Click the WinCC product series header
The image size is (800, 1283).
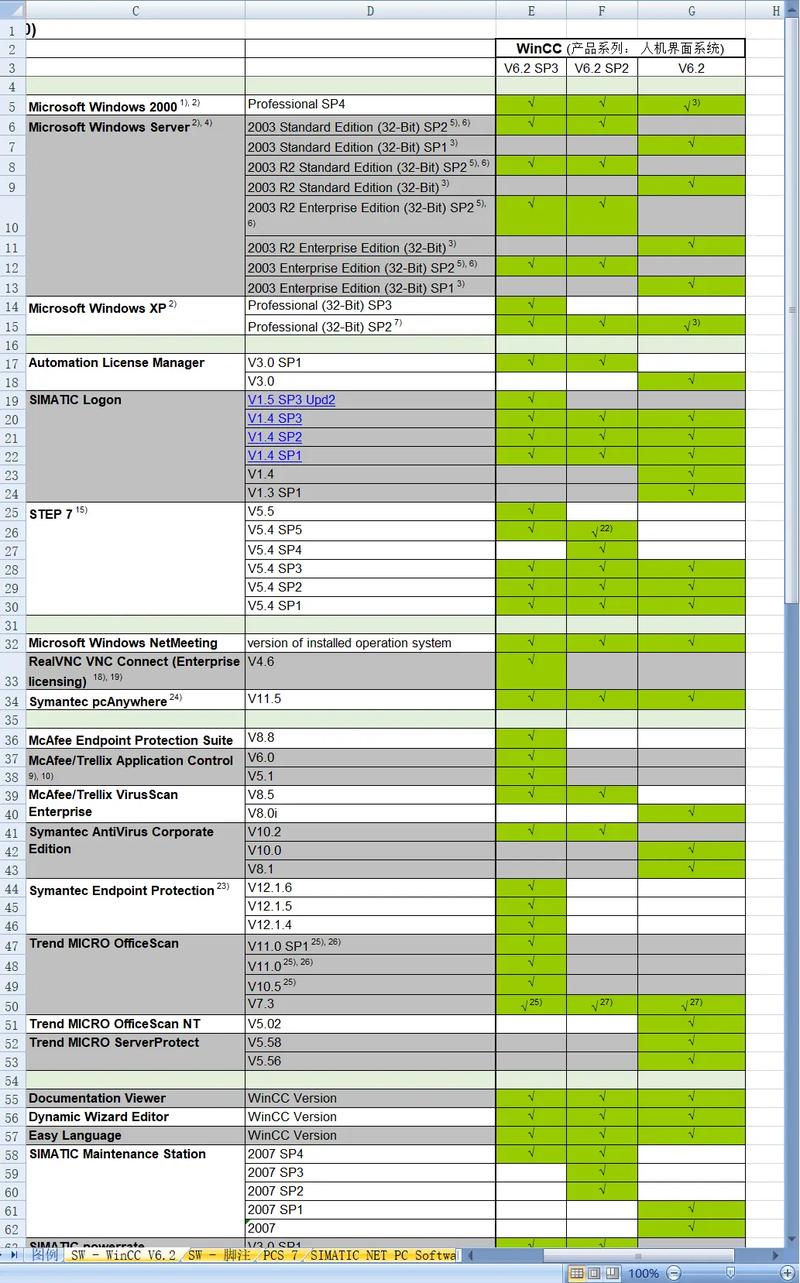620,48
